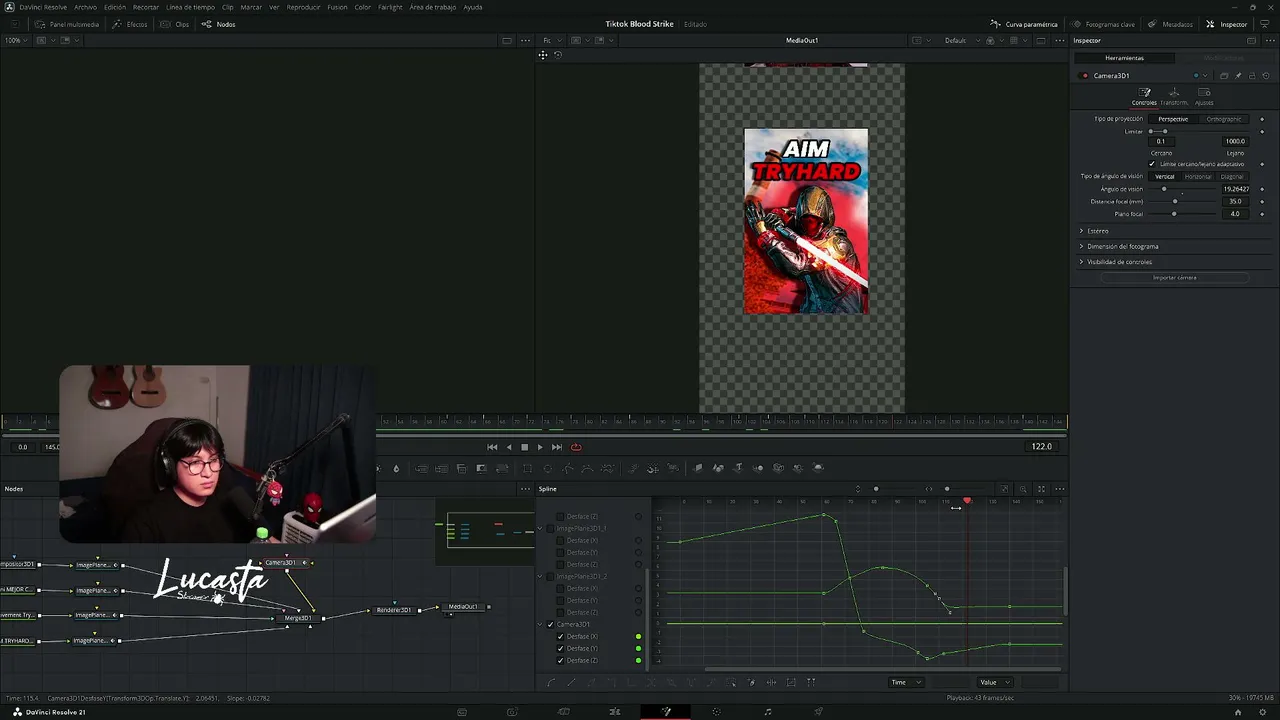Toggle Camera3D1 Desfase (Z) checkbox
This screenshot has width=1280, height=720.
[x=560, y=661]
